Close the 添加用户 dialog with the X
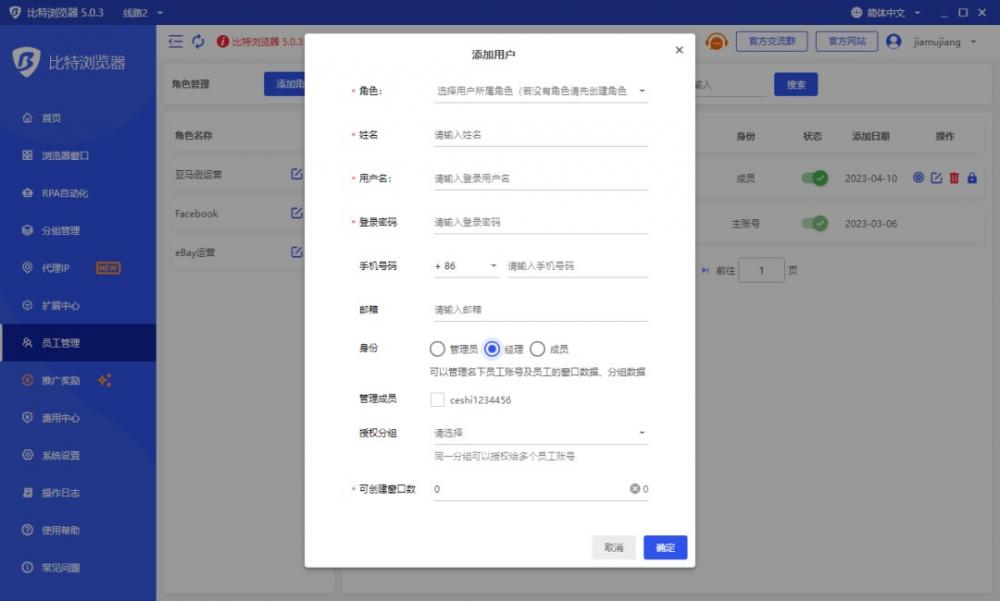The image size is (1000, 601). (679, 50)
